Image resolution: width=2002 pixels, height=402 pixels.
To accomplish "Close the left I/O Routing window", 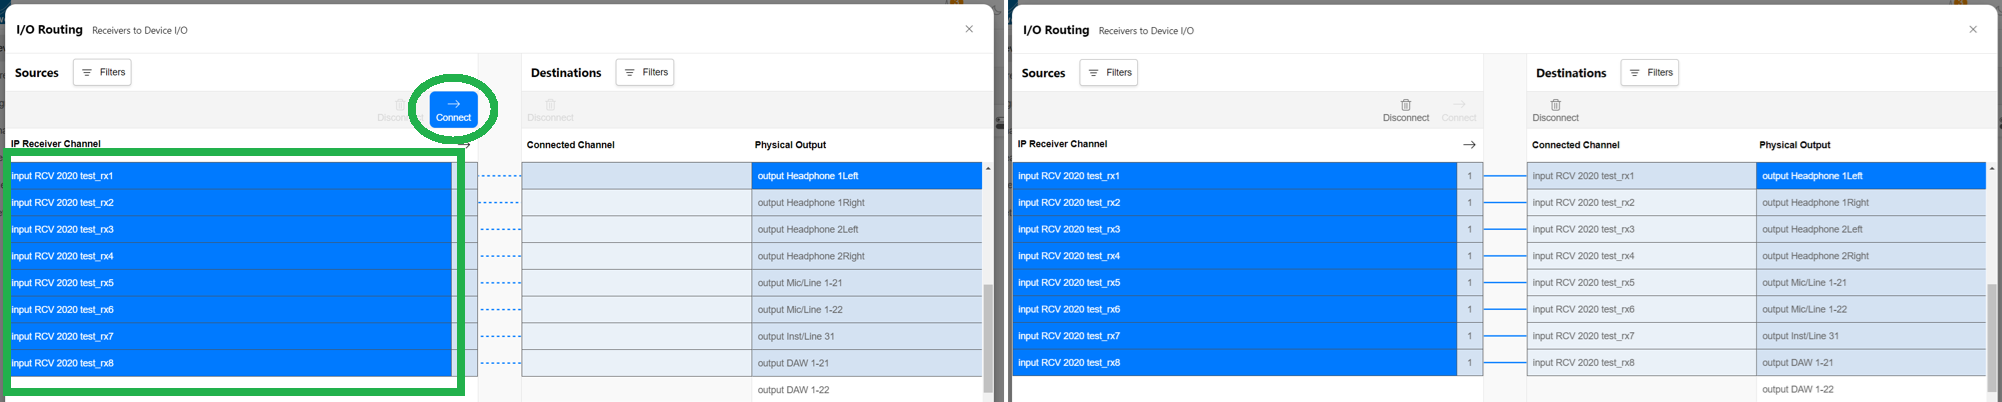I will (969, 29).
